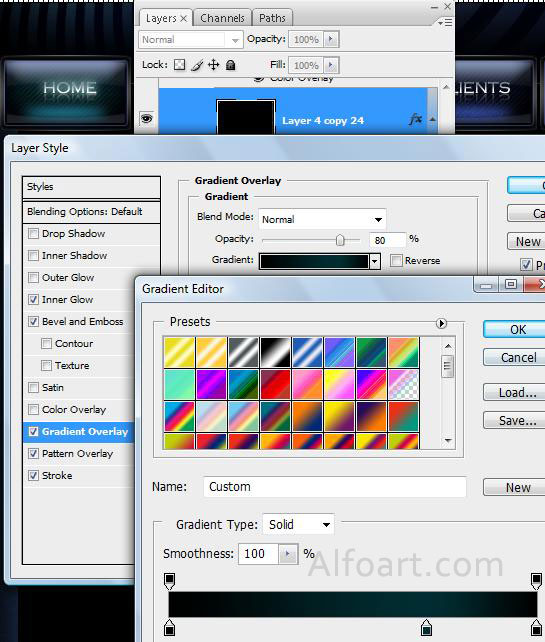Viewport: 545px width, 642px height.
Task: Collapse effects arrow on Layer 4 copy 24
Action: pyautogui.click(x=432, y=119)
